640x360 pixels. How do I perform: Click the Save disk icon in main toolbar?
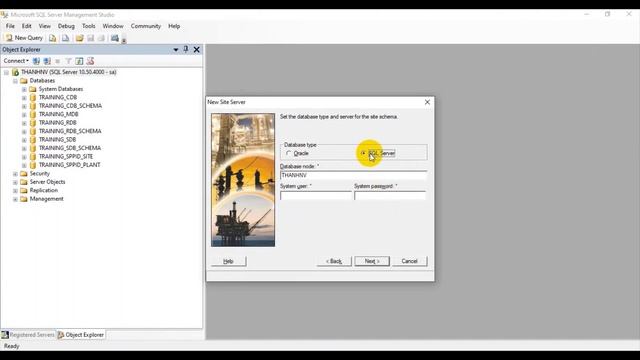click(91, 38)
